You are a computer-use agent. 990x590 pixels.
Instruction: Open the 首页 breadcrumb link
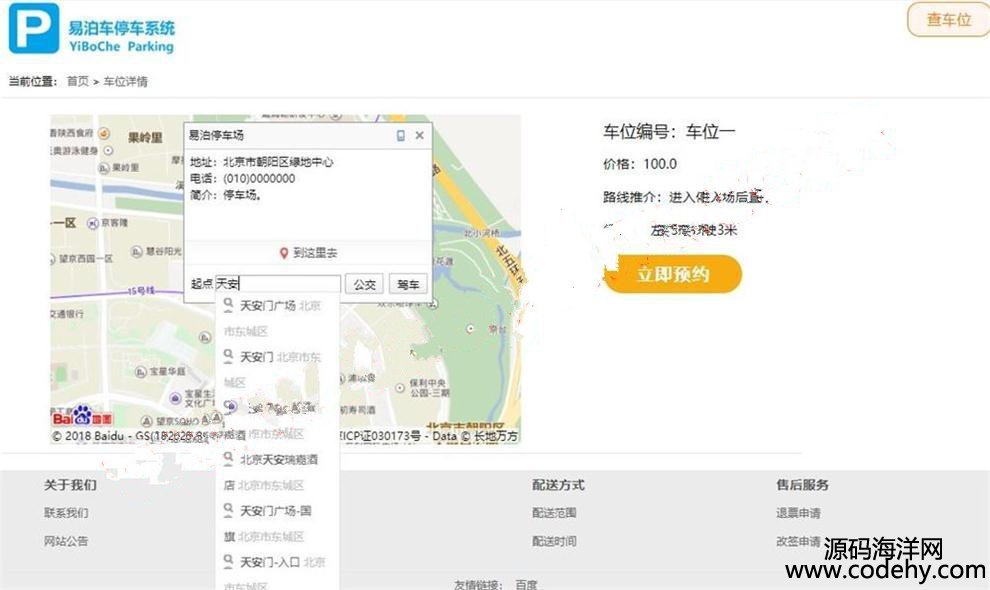78,81
